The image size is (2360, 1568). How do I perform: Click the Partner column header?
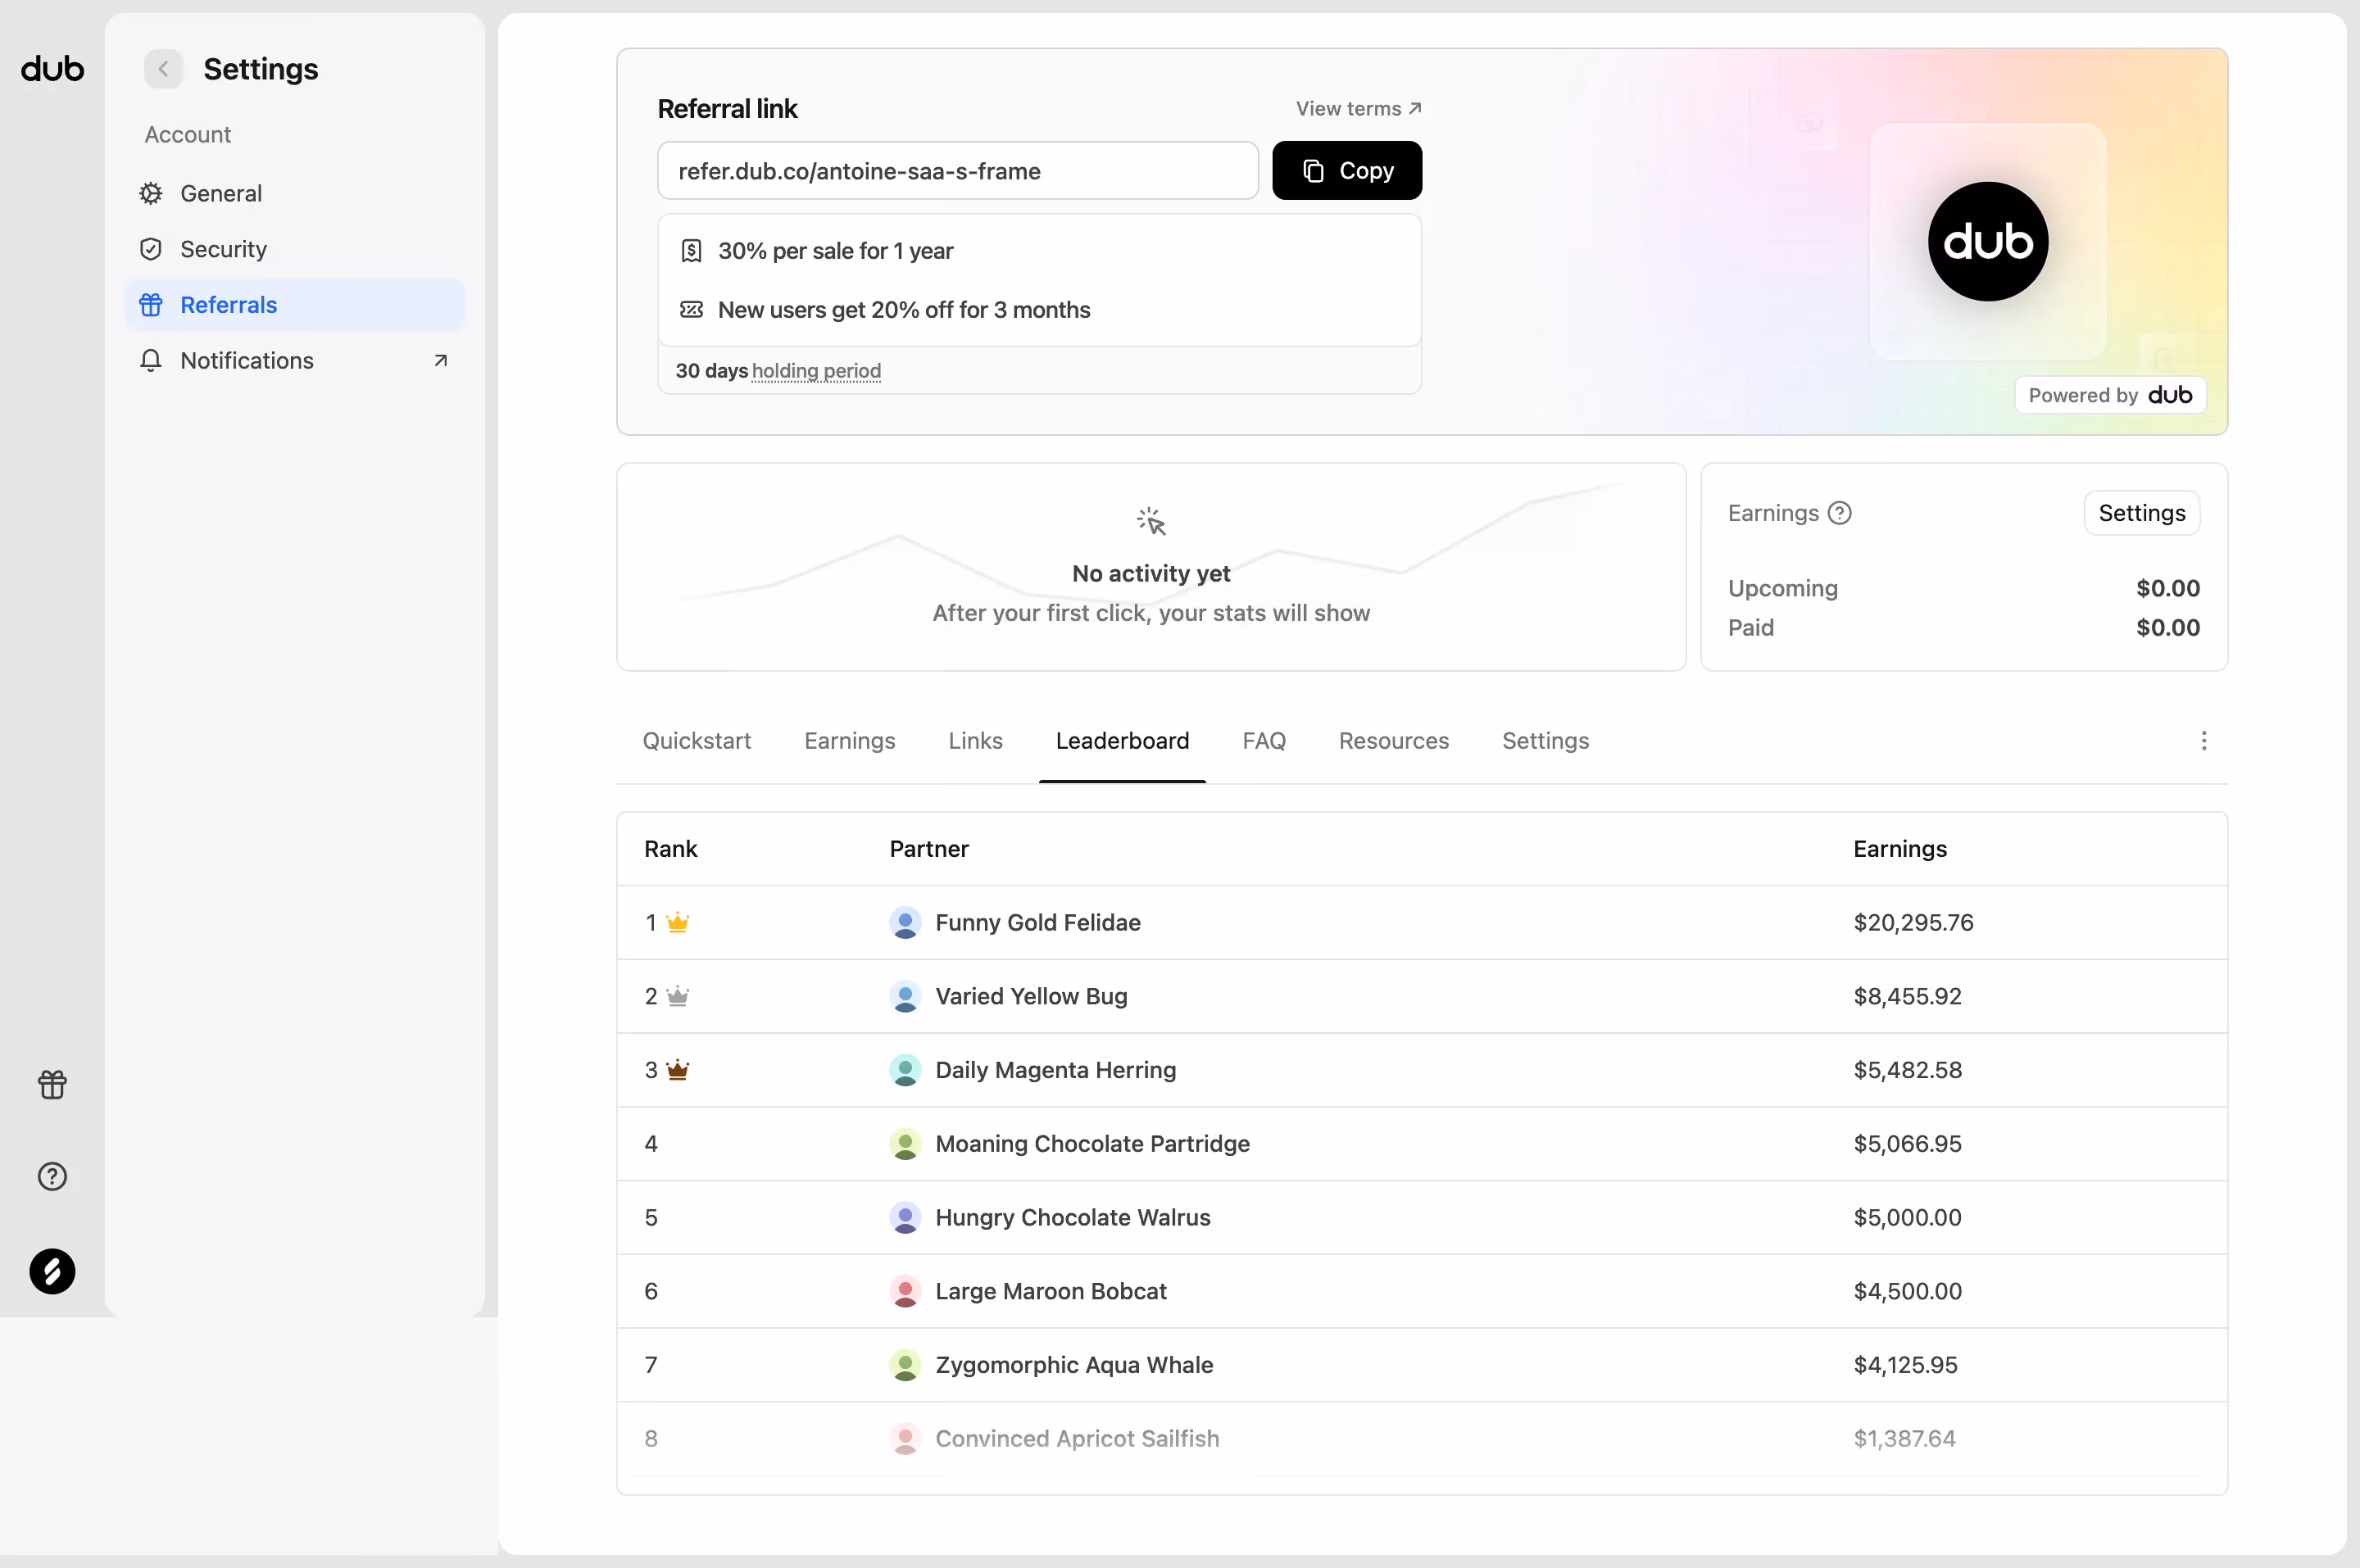pos(929,849)
